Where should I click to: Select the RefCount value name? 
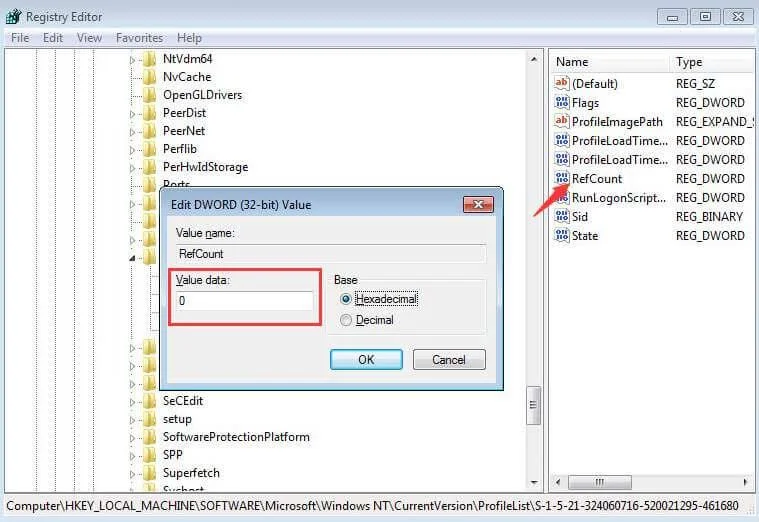tap(597, 179)
